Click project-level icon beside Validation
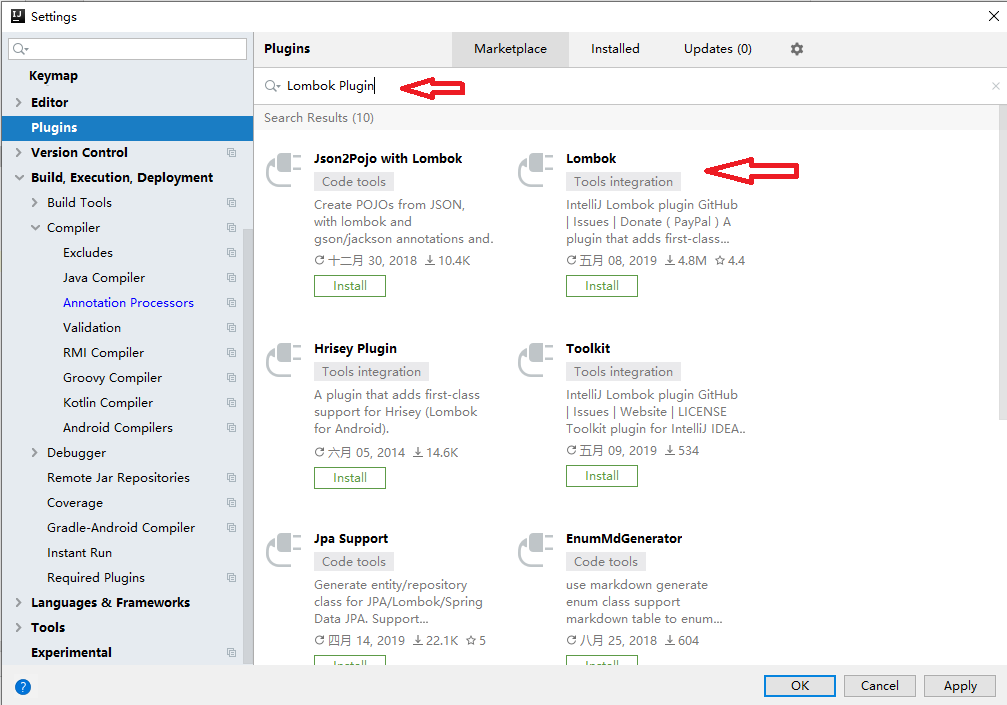The image size is (1007, 705). tap(231, 328)
